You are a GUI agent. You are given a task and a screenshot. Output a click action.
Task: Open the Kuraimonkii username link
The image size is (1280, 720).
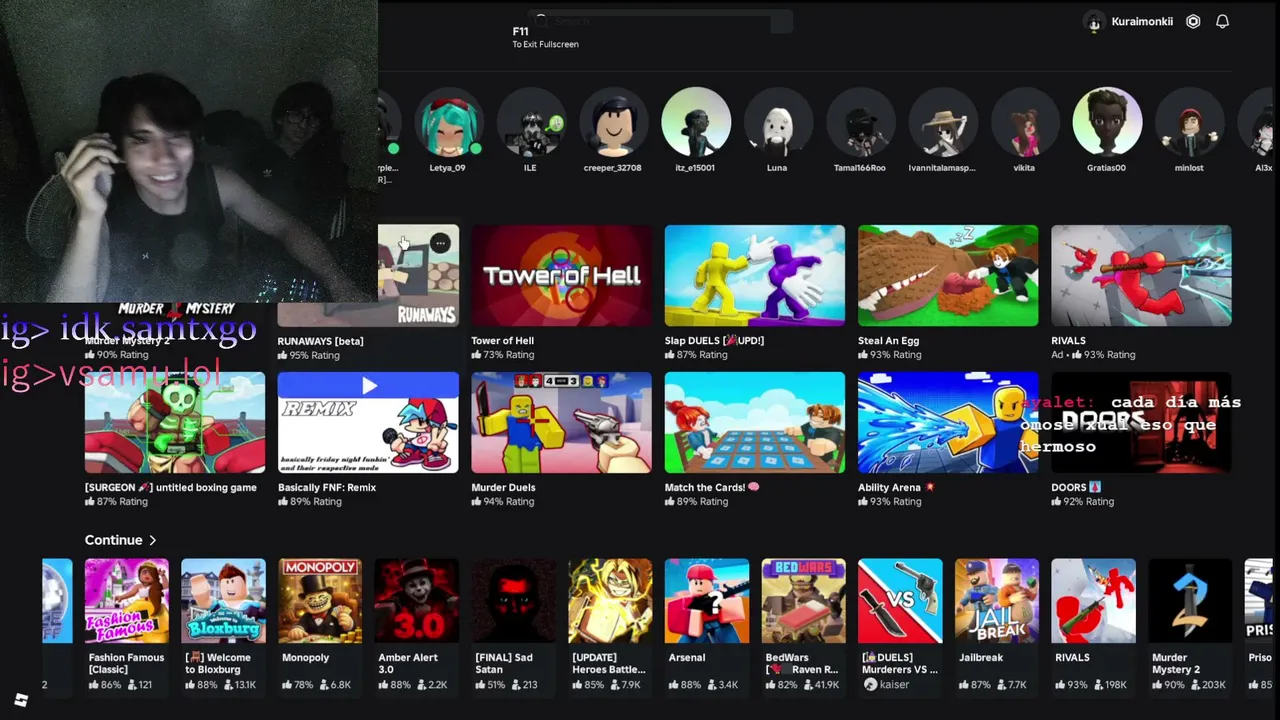click(1142, 22)
